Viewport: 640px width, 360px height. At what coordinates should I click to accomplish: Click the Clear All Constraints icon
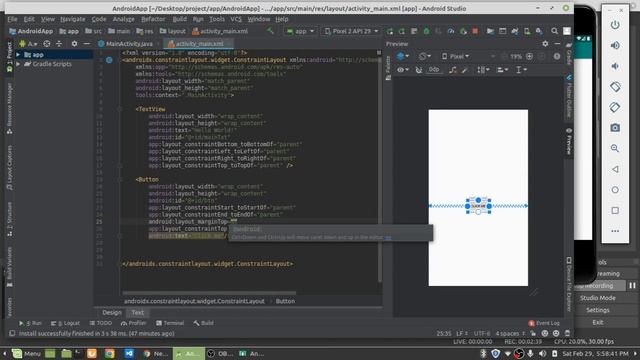click(453, 70)
